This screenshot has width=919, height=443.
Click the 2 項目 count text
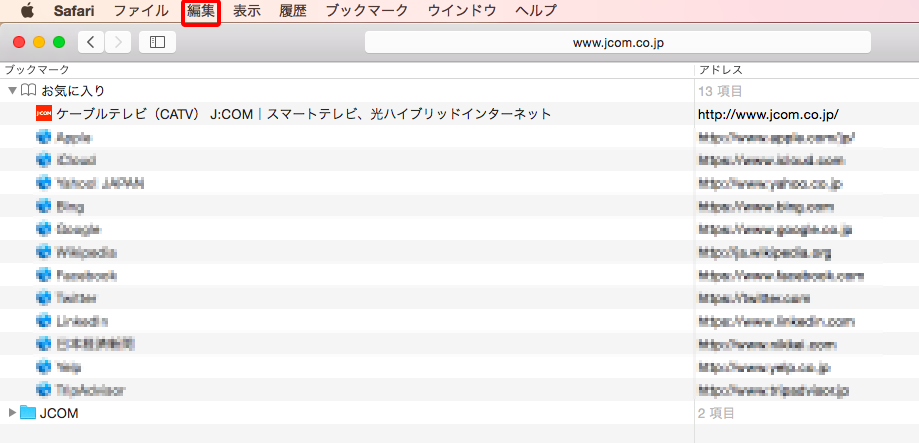tap(716, 413)
